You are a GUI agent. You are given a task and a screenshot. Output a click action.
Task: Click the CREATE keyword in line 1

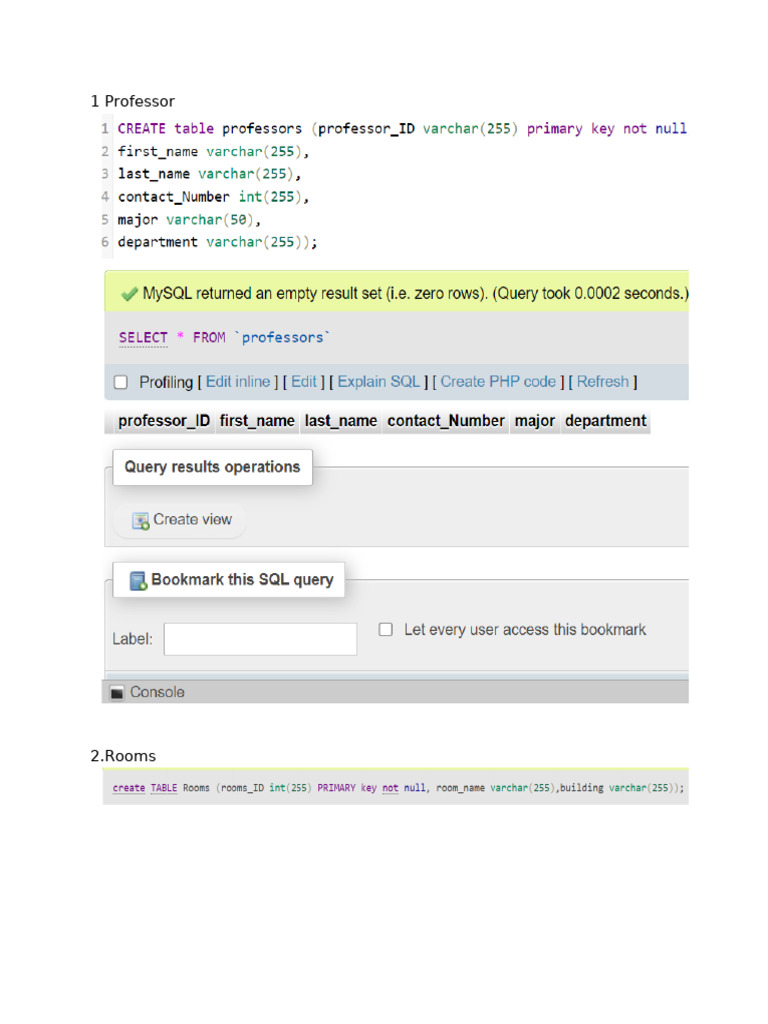142,129
